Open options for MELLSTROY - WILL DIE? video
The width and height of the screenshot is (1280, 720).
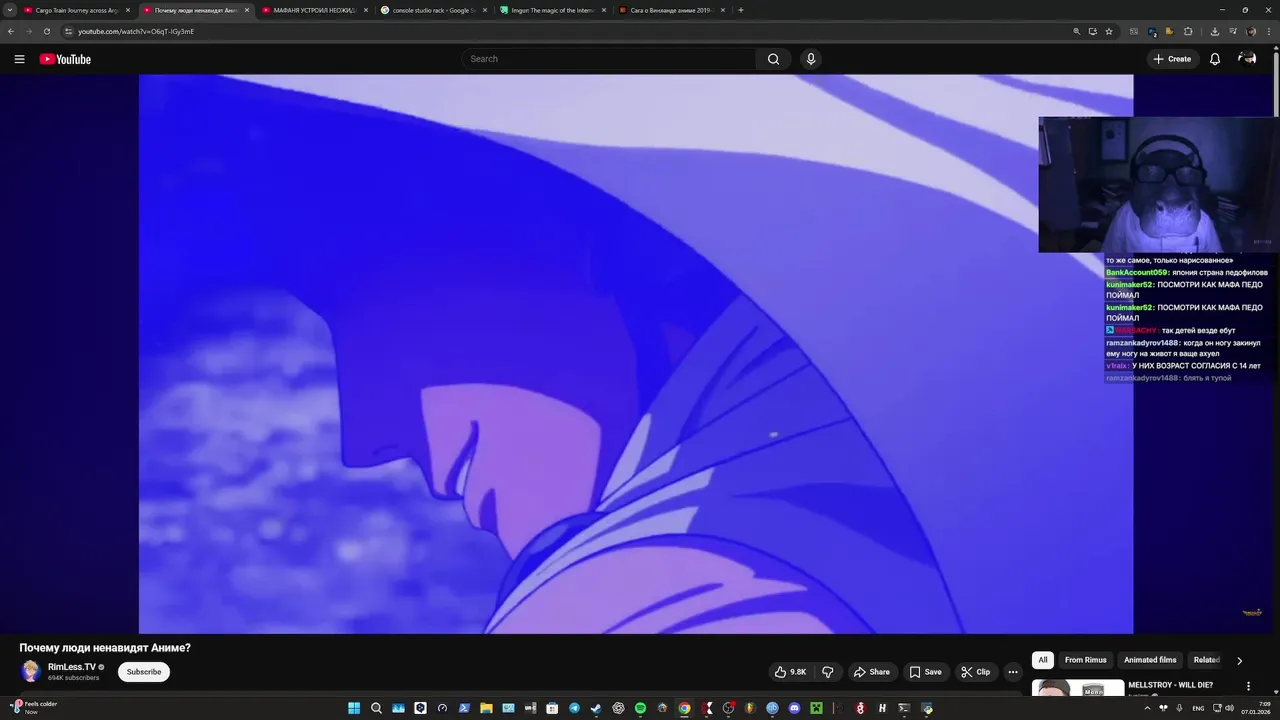[1248, 686]
